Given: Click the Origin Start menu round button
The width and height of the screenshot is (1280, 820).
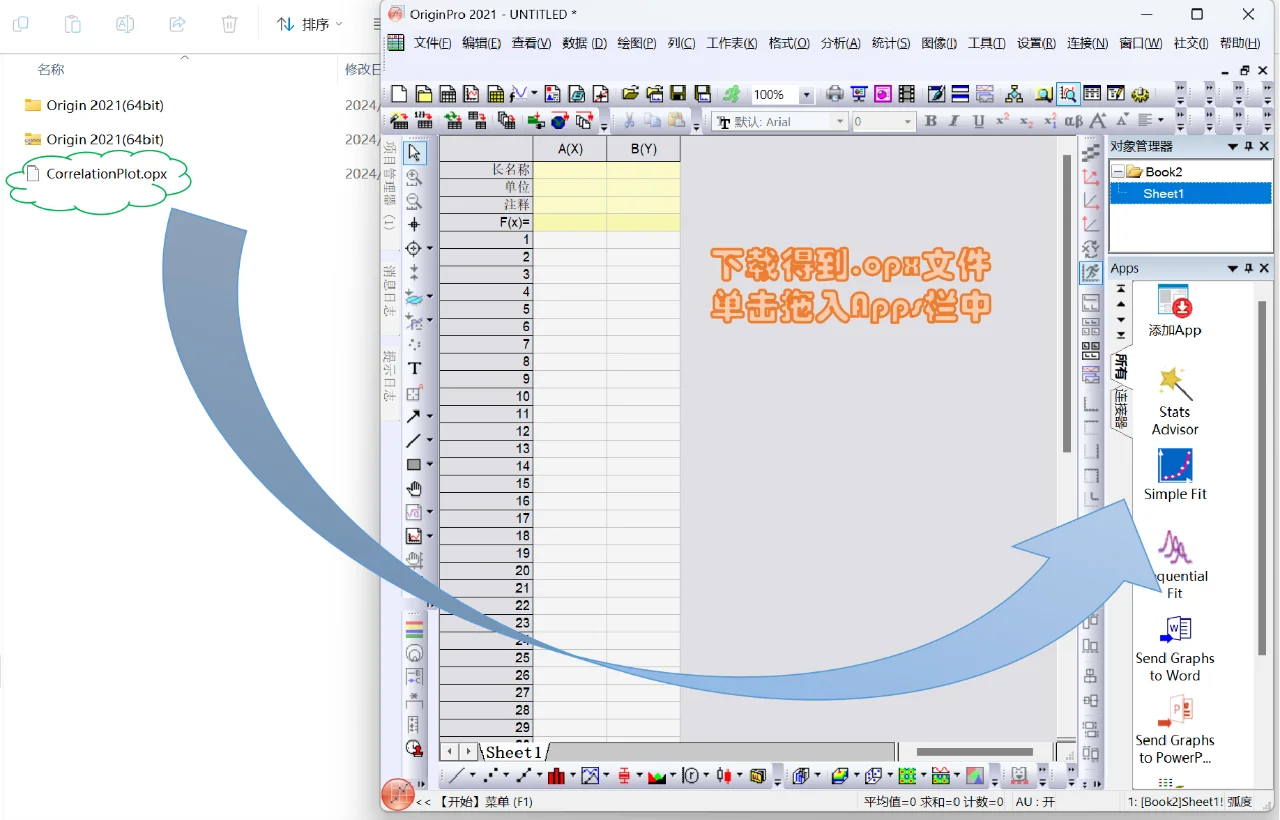Looking at the screenshot, I should tap(398, 795).
